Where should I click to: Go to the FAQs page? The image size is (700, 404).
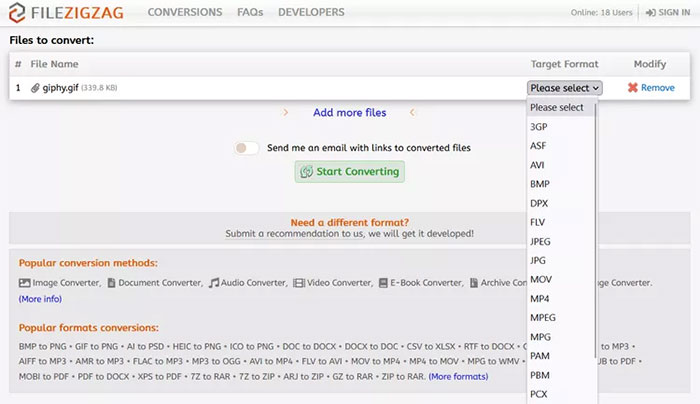(x=256, y=13)
